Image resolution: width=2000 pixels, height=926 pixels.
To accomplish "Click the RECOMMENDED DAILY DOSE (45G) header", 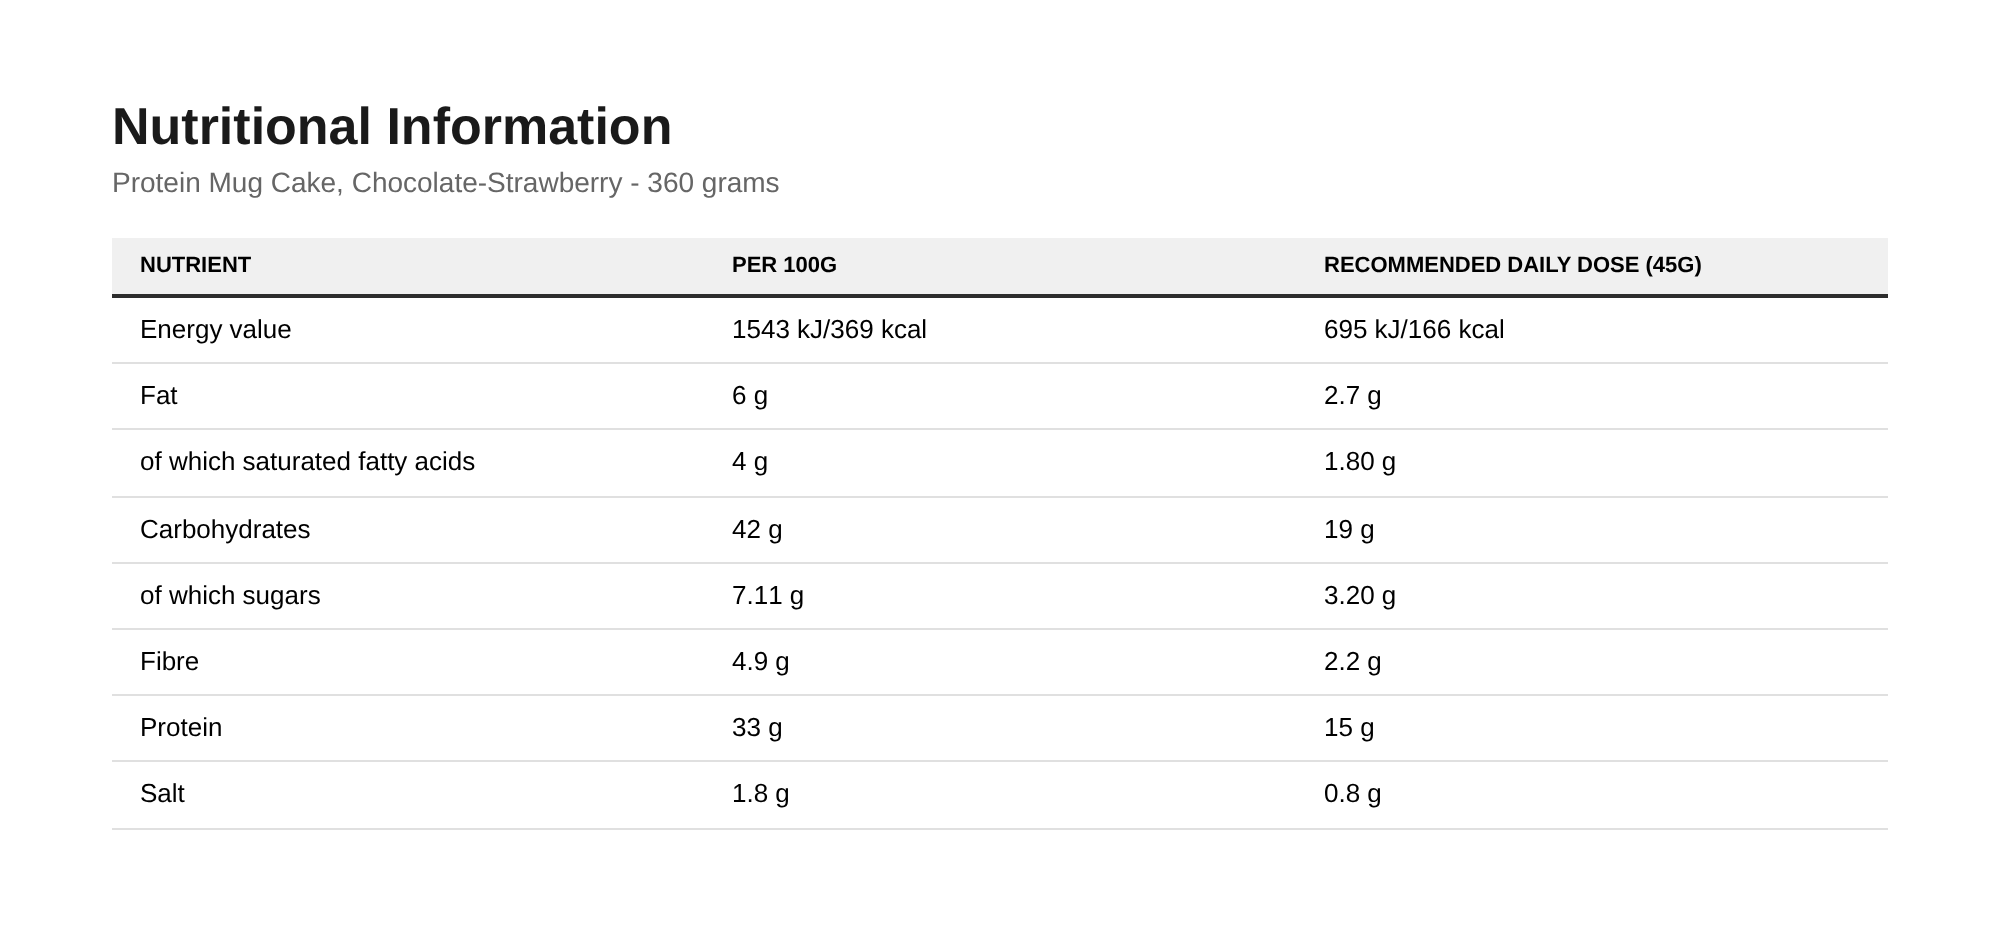I will pos(1512,265).
